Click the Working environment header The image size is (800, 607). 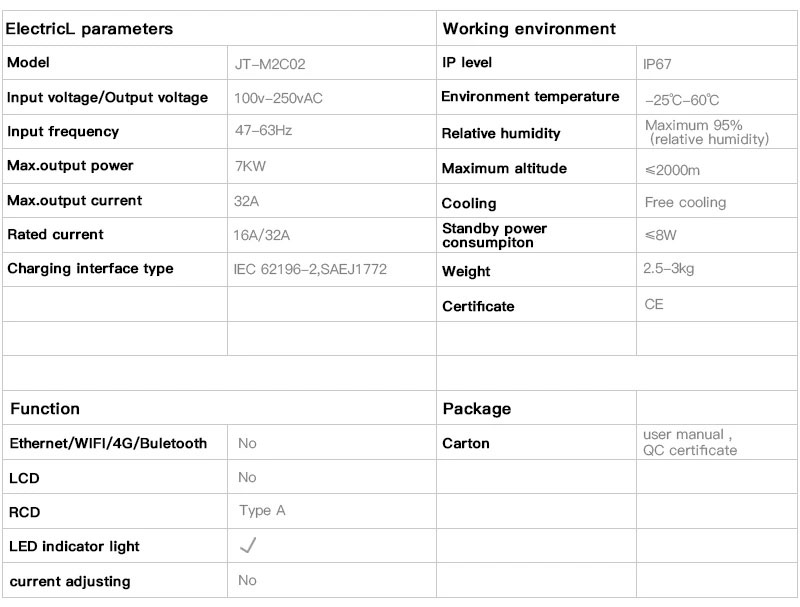tap(529, 29)
